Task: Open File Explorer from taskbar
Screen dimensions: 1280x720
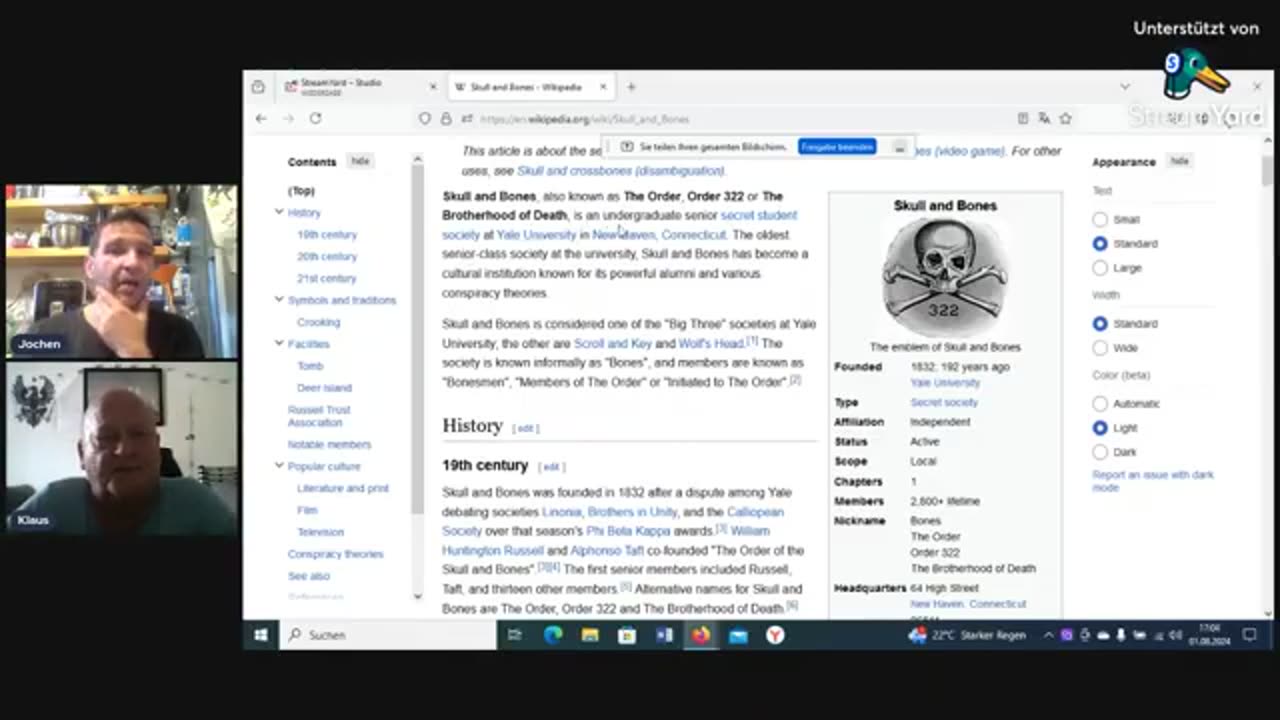Action: (x=590, y=635)
